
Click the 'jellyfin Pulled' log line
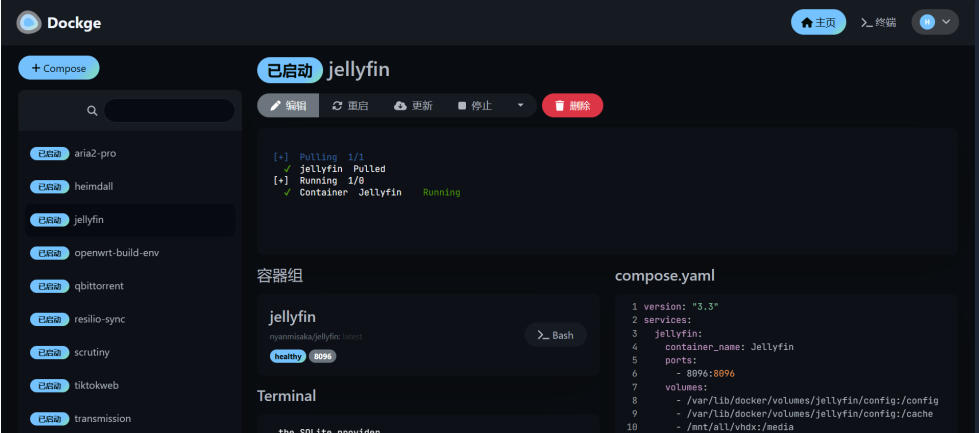click(x=335, y=168)
